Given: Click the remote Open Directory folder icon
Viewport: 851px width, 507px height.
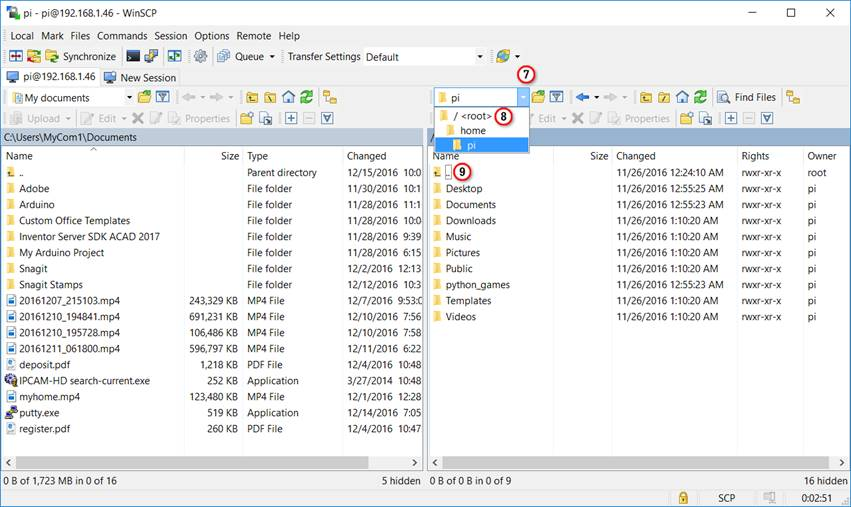Looking at the screenshot, I should [538, 97].
